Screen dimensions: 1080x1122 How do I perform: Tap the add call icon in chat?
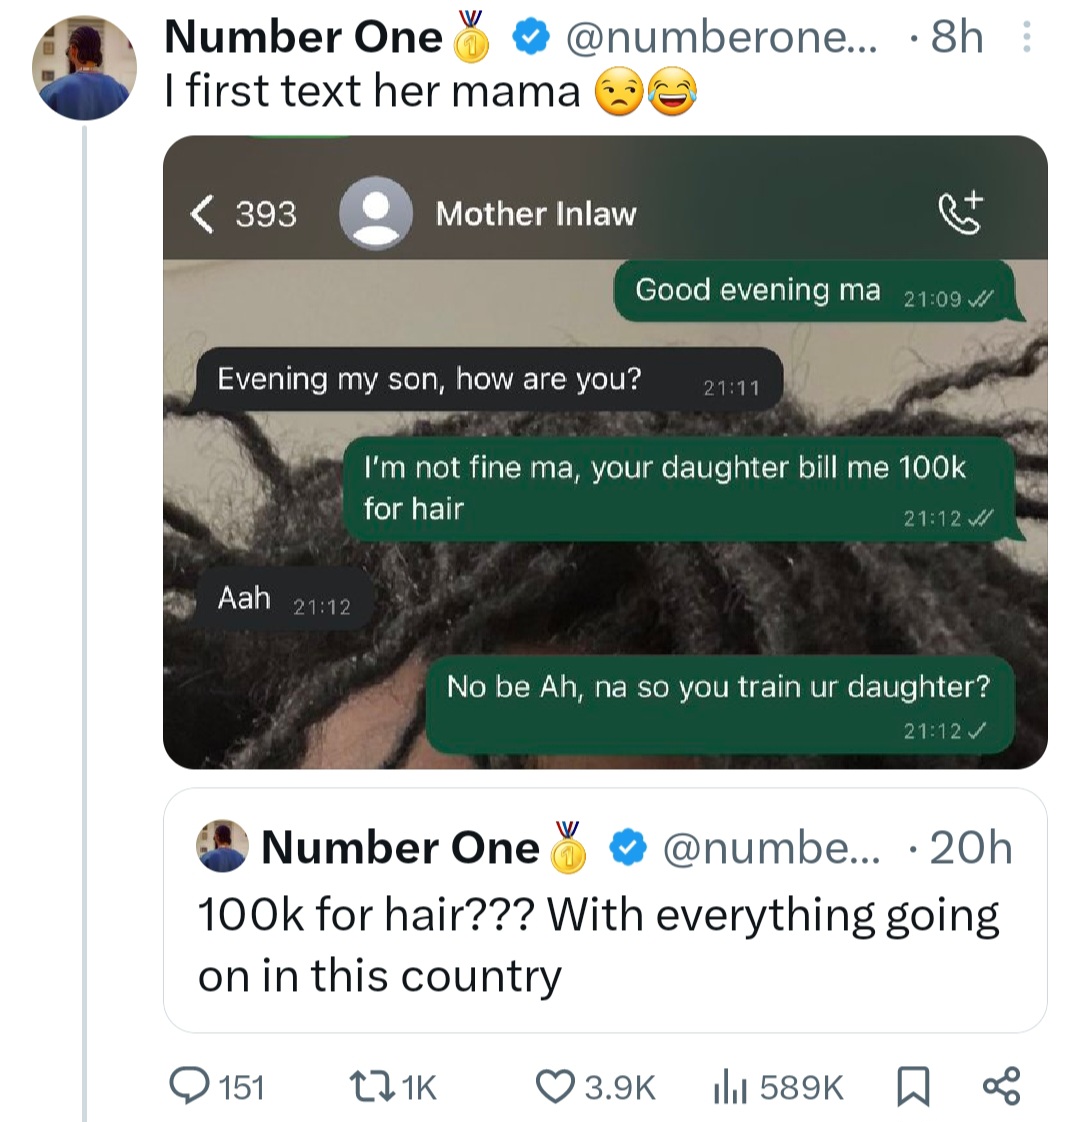coord(960,213)
